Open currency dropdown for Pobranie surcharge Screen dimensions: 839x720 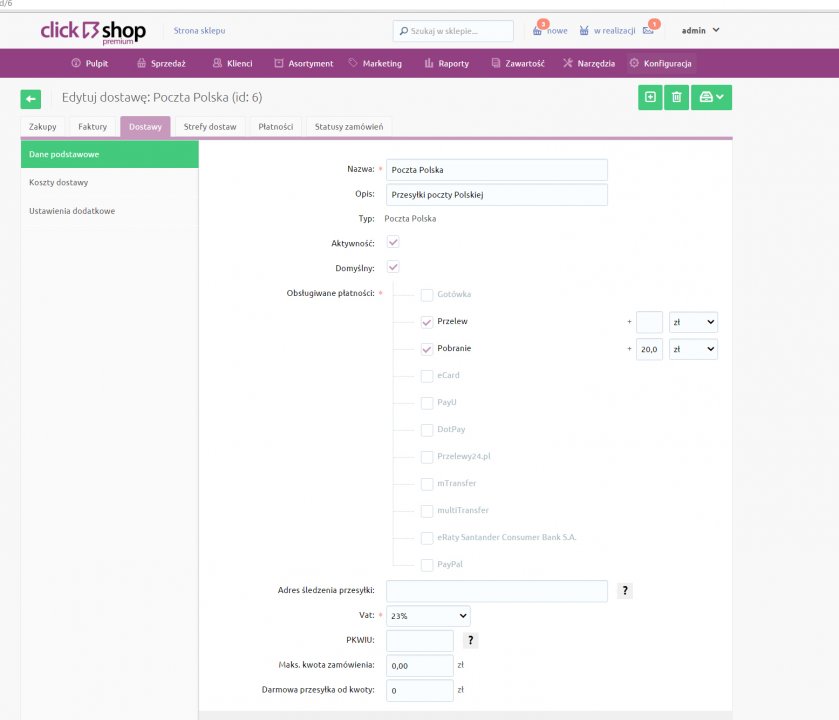coord(693,349)
